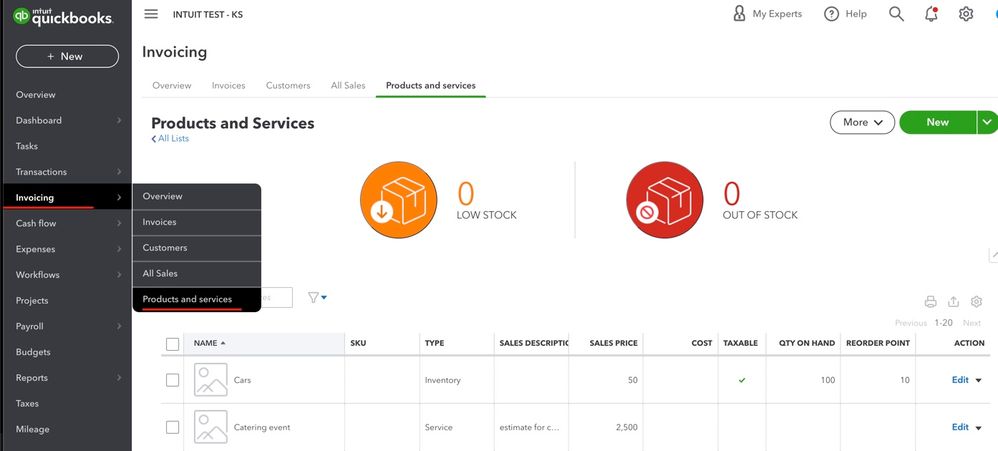Choose All Sales in the Invoicing flyout
Image resolution: width=998 pixels, height=451 pixels.
click(197, 274)
